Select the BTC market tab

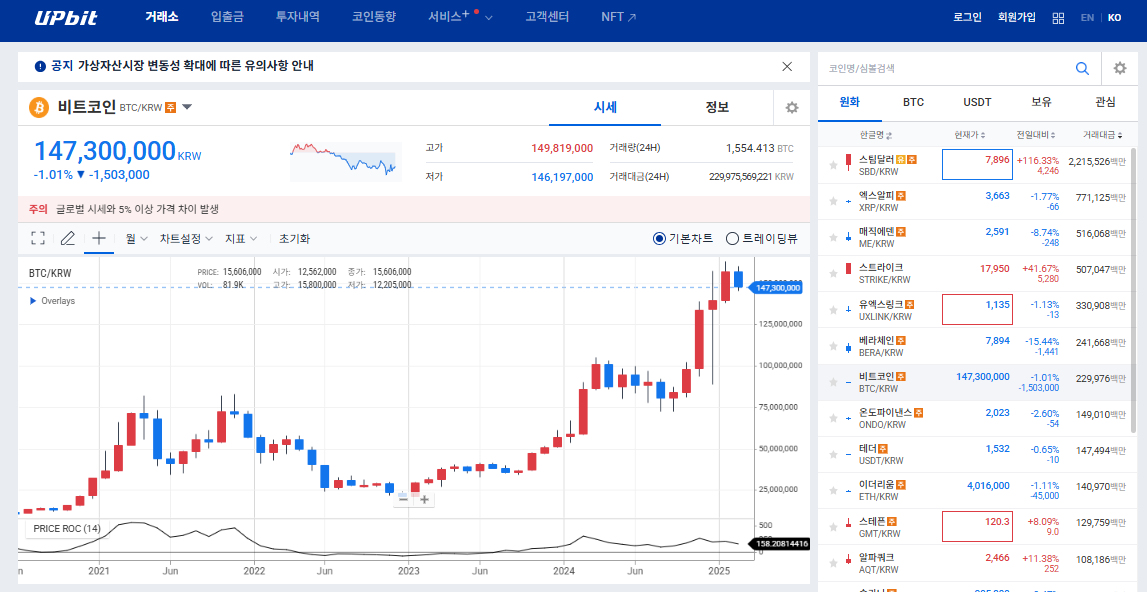[x=913, y=102]
